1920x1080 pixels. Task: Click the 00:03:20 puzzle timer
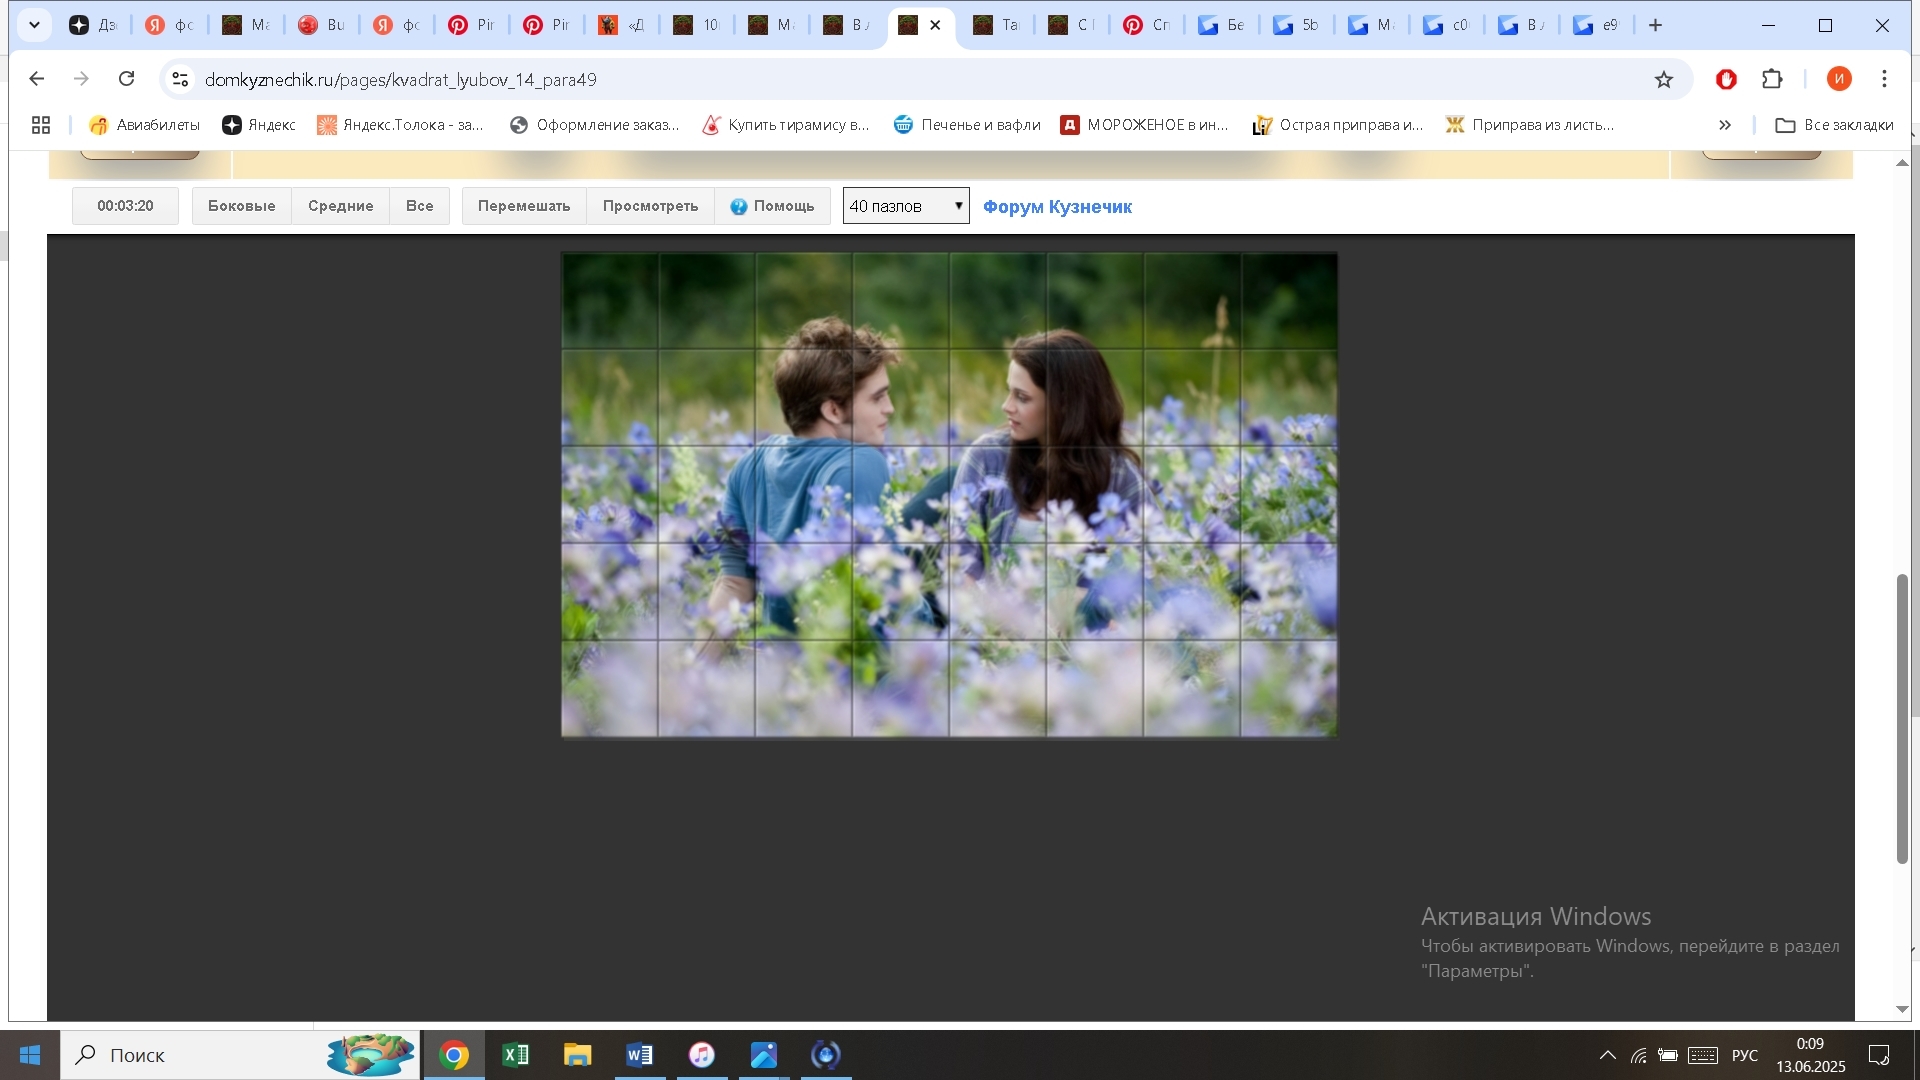(x=125, y=206)
